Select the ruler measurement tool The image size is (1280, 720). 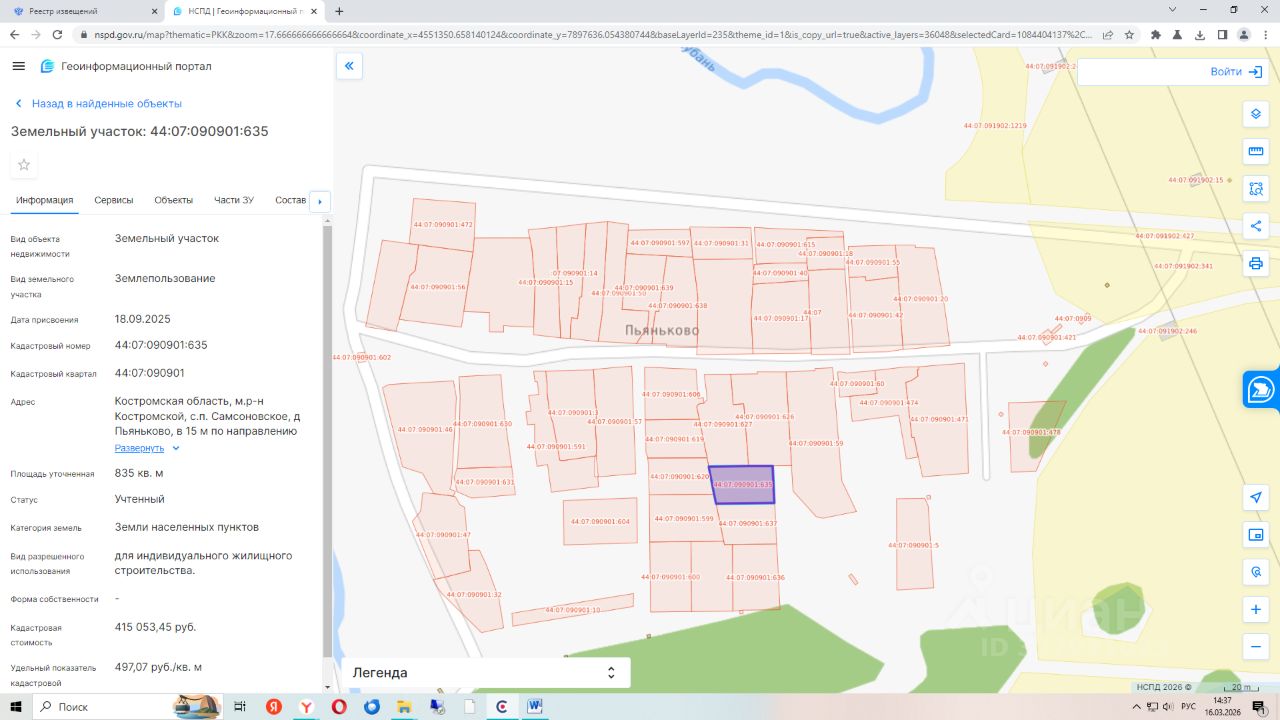1256,151
